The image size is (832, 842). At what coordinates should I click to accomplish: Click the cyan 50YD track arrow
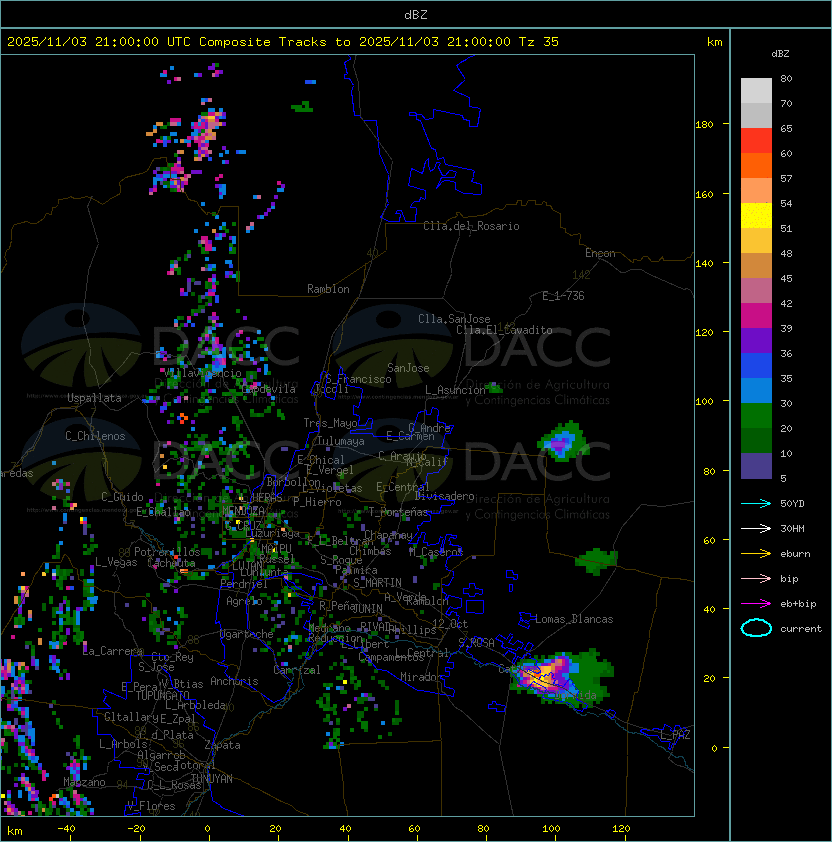(756, 503)
